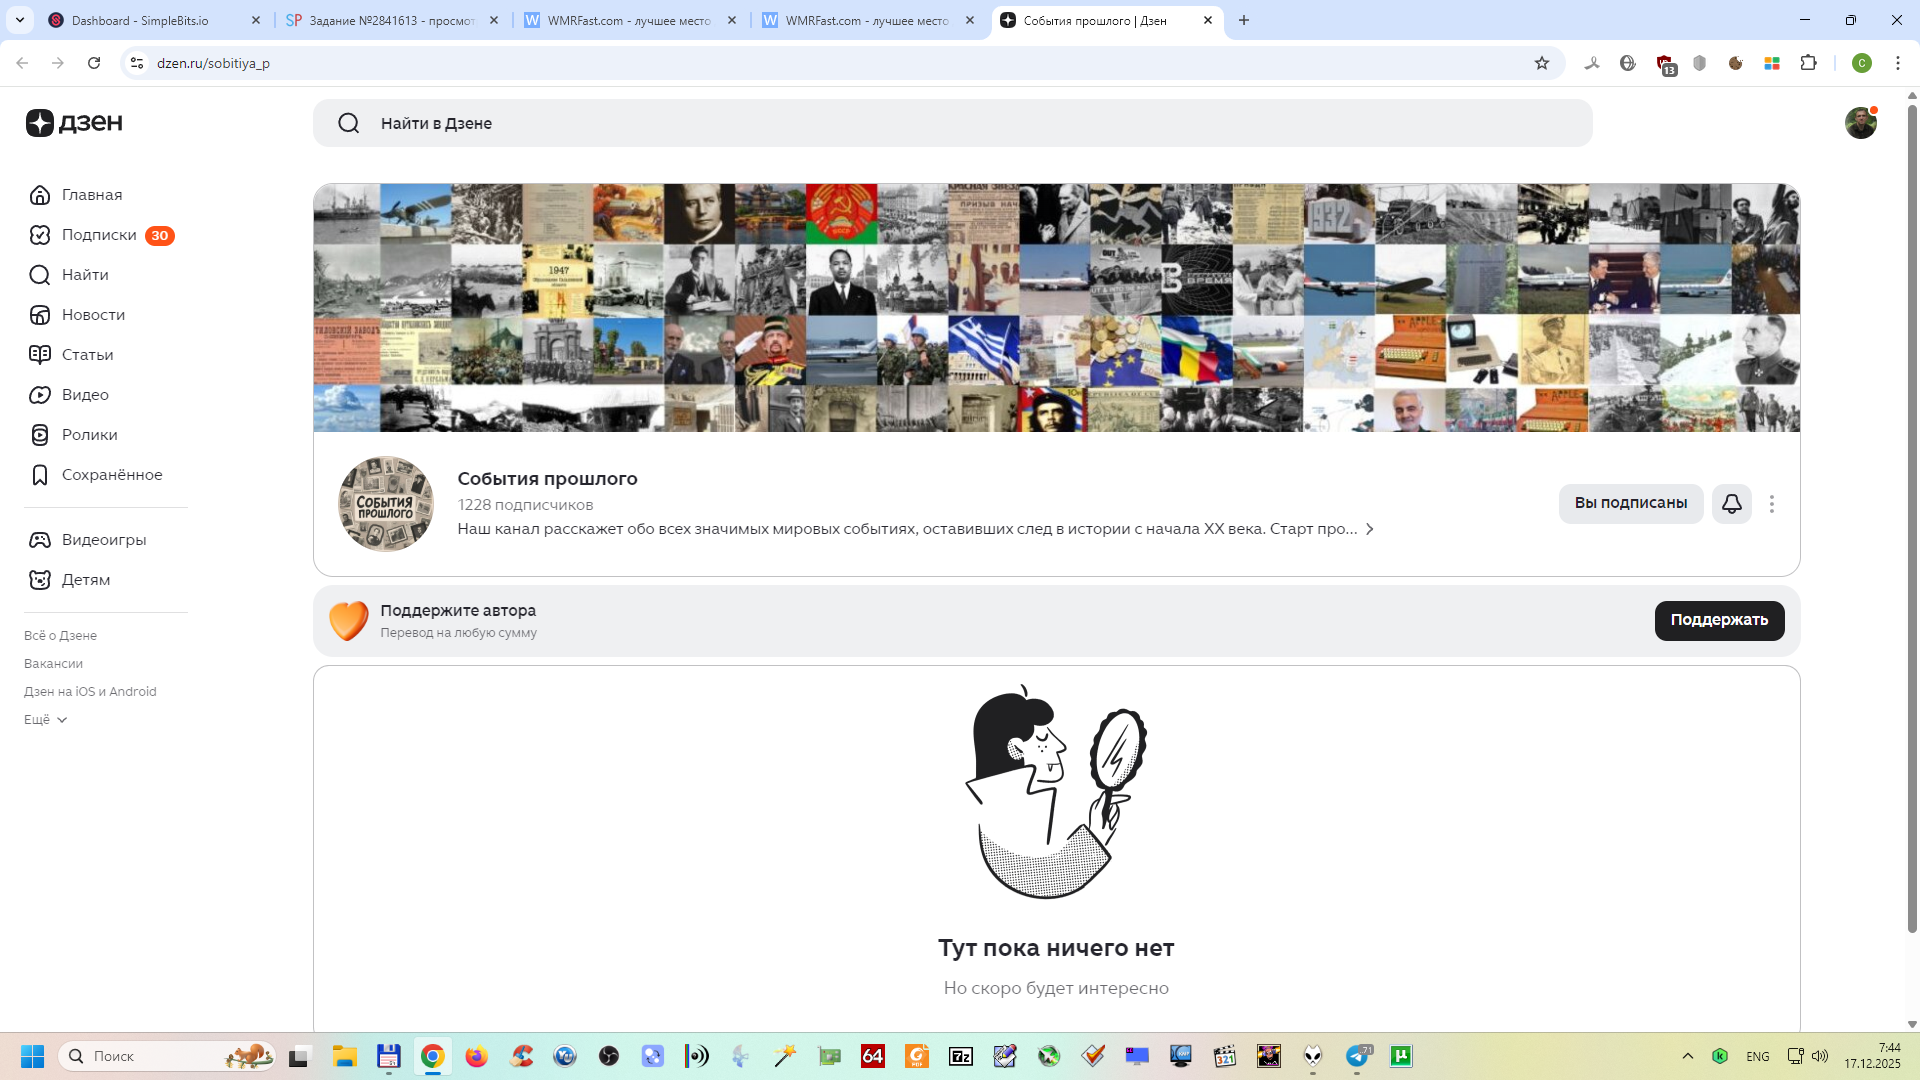Open channel three-dots options menu

coord(1772,504)
